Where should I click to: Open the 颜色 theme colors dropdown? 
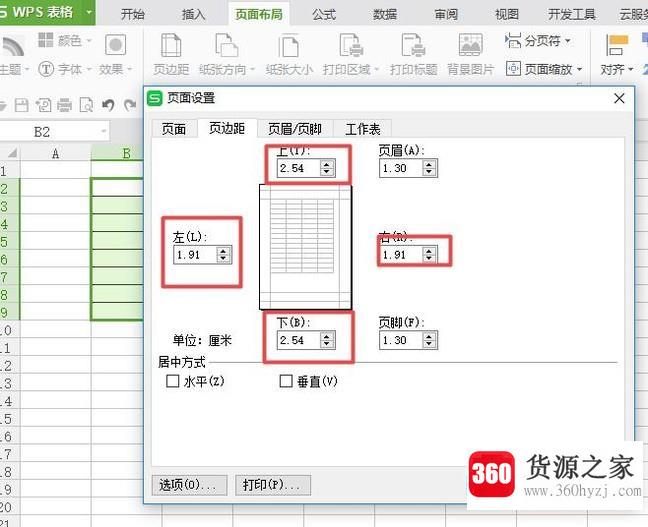pos(65,41)
